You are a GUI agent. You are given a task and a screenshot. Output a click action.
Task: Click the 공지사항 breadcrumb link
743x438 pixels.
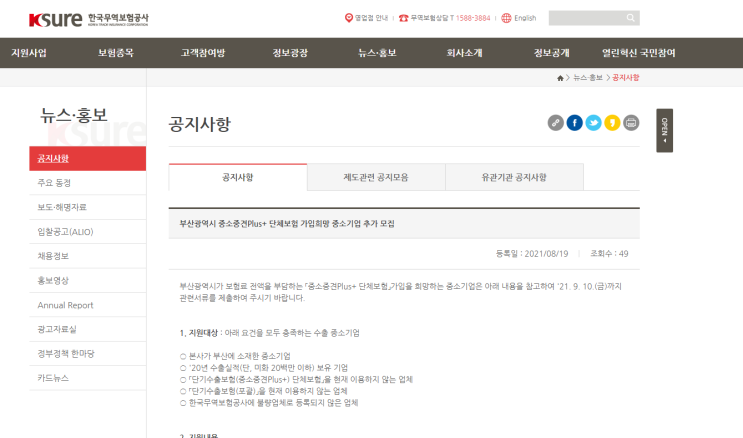click(625, 78)
